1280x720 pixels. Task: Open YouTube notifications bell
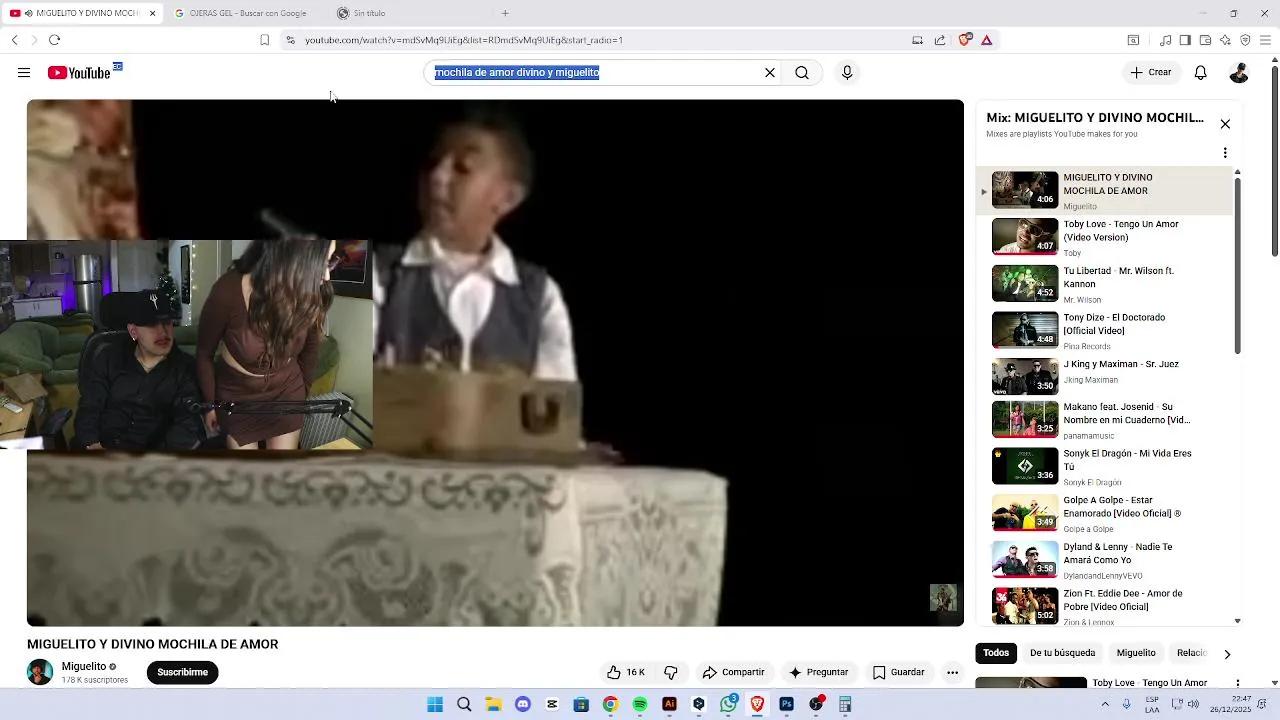pos(1201,73)
